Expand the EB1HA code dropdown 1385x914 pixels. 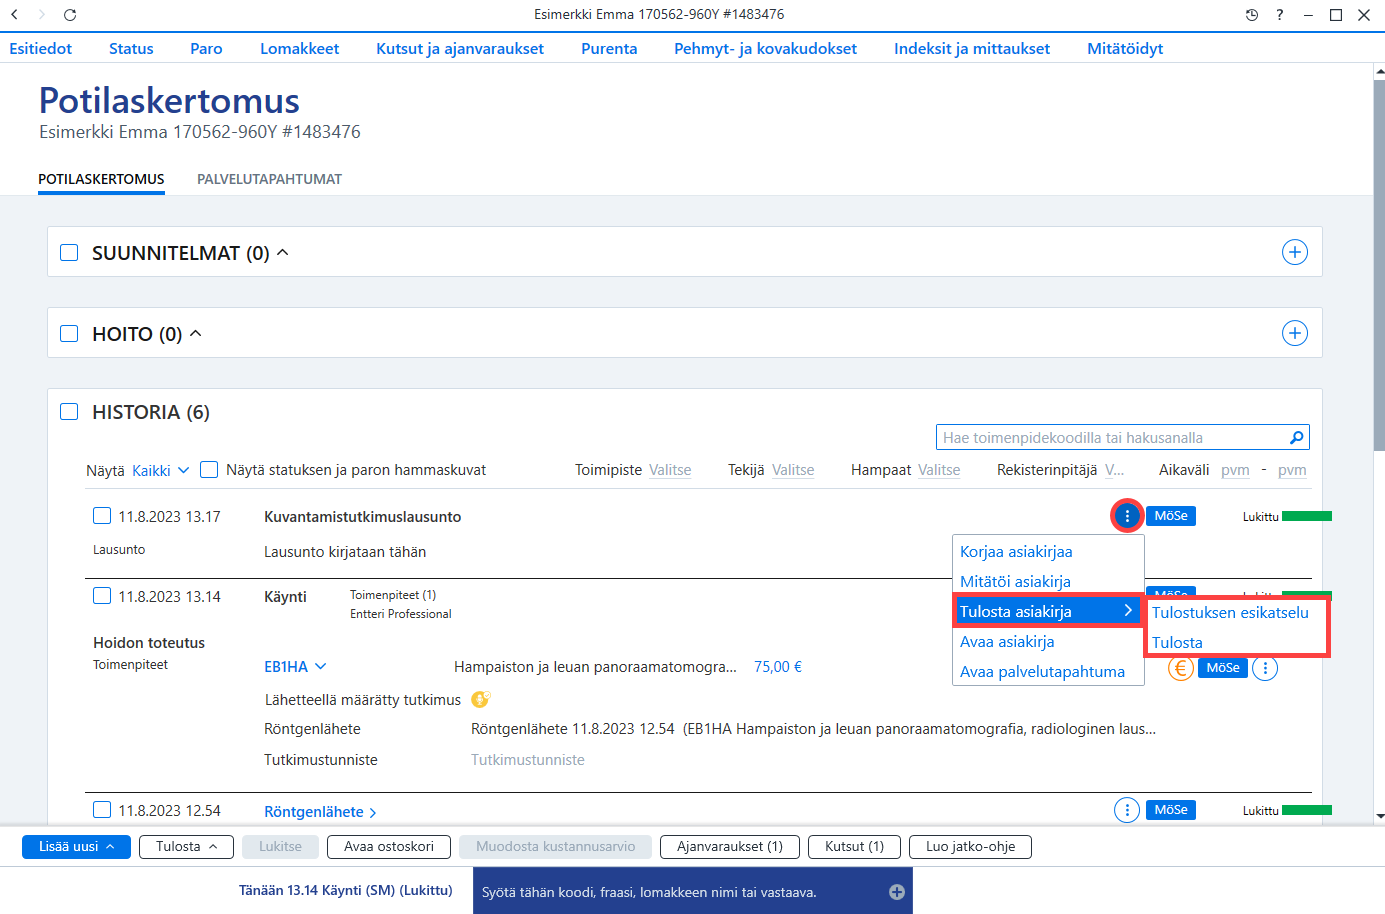(x=295, y=667)
